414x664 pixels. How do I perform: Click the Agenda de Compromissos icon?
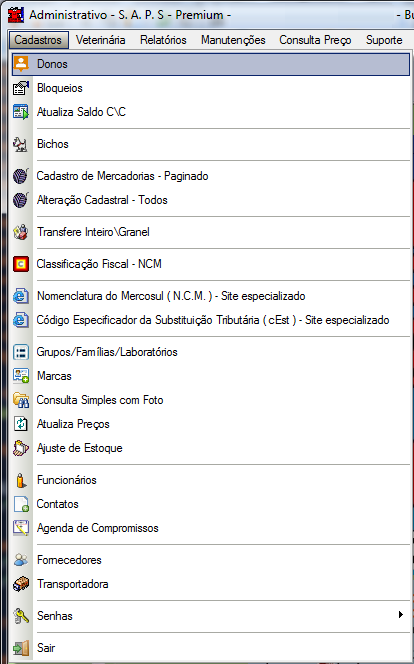tap(21, 528)
